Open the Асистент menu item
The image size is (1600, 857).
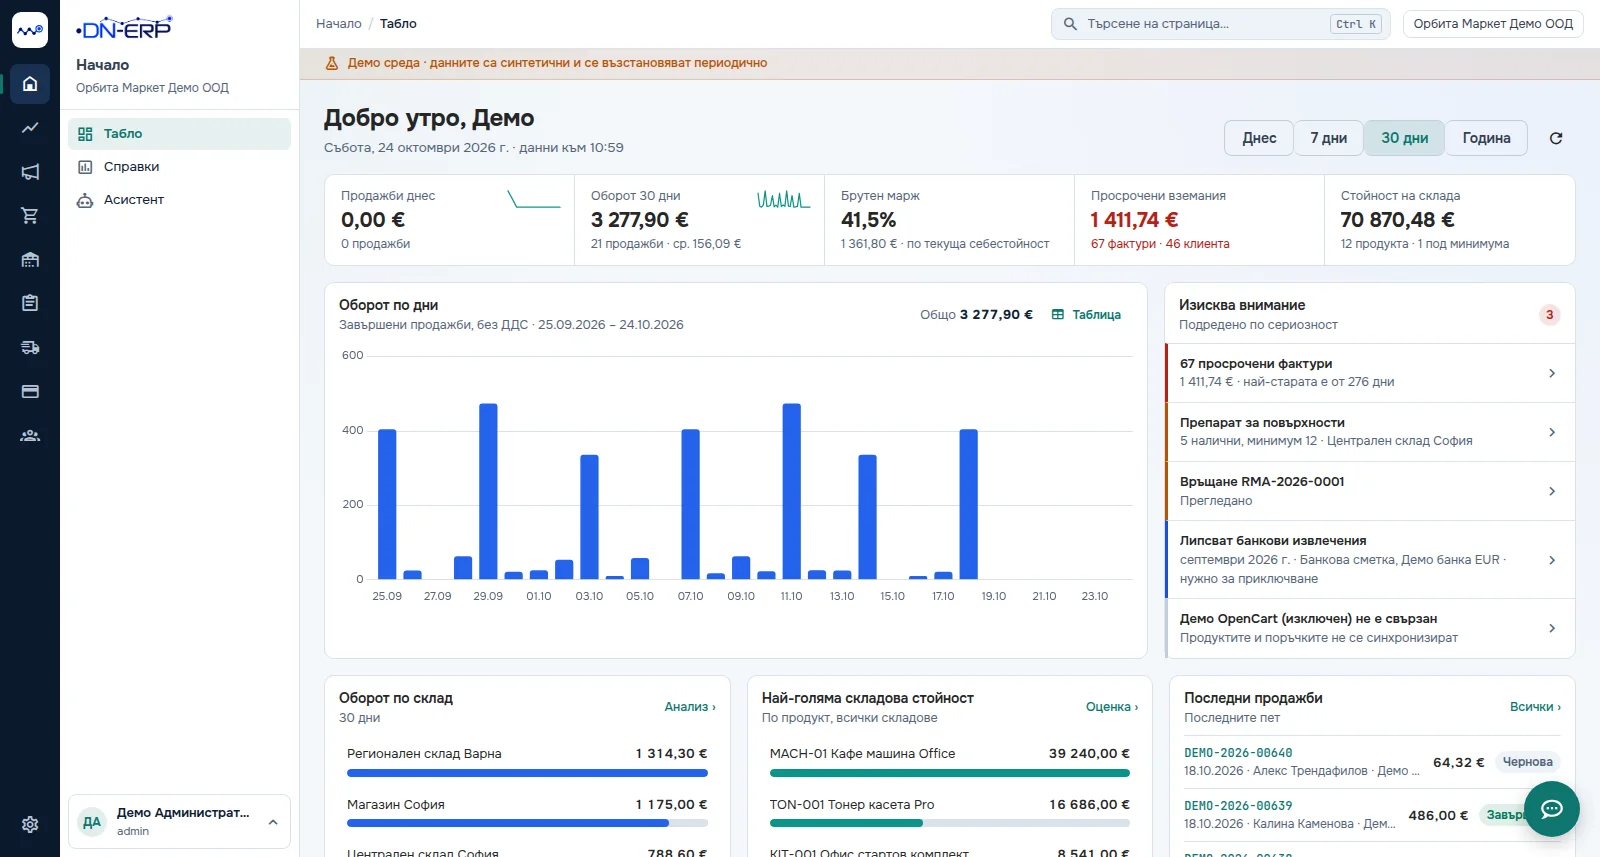coord(179,200)
